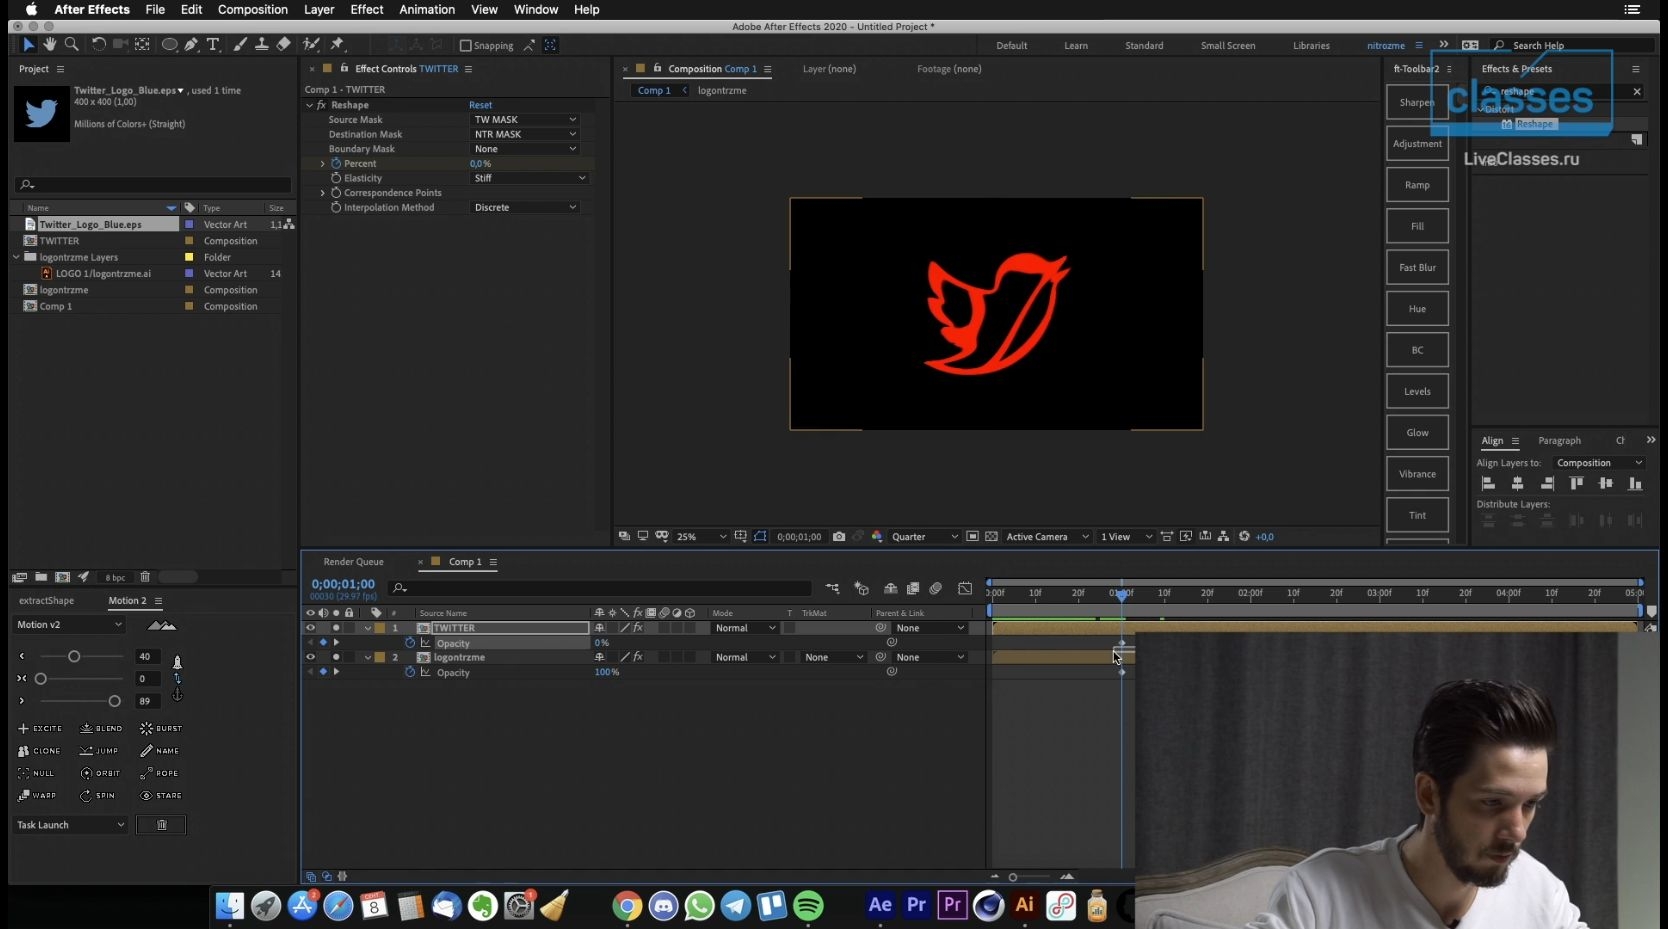The width and height of the screenshot is (1668, 929).
Task: Select the Selection (arrow) tool
Action: click(x=28, y=45)
